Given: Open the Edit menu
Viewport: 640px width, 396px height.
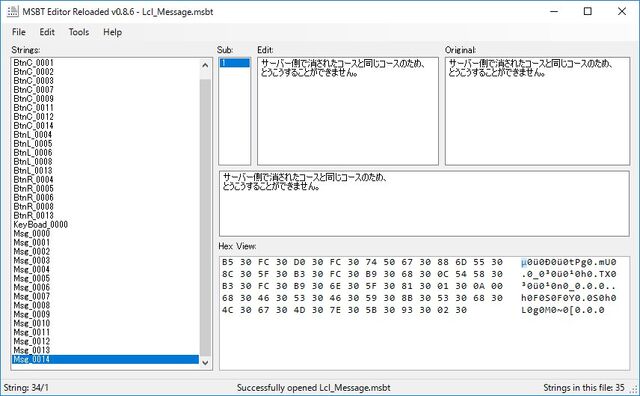Looking at the screenshot, I should pos(47,32).
